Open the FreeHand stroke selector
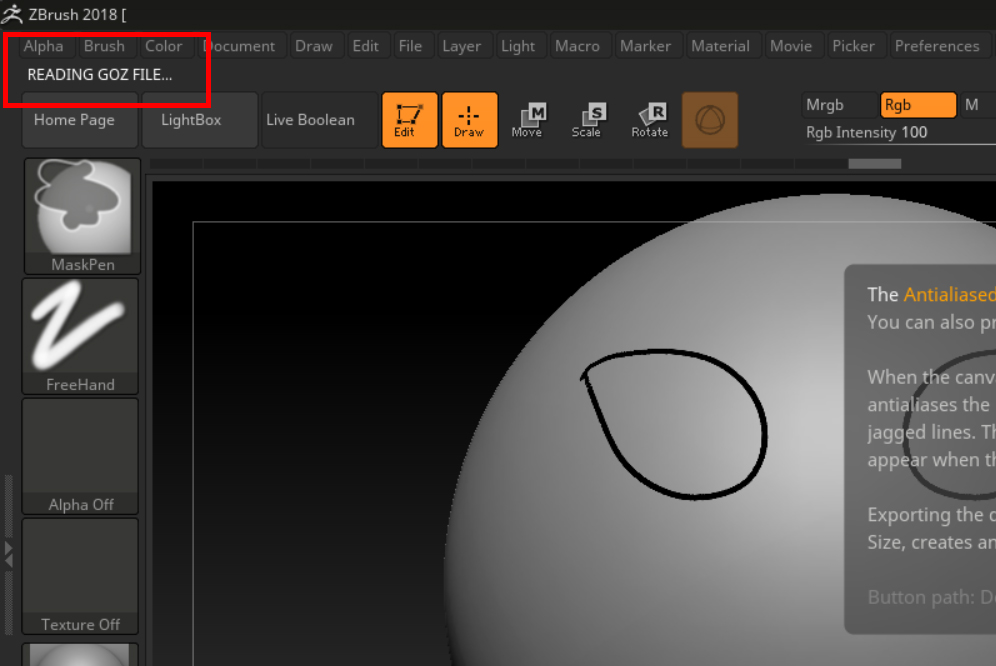Screen dimensions: 996x666 click(80, 336)
